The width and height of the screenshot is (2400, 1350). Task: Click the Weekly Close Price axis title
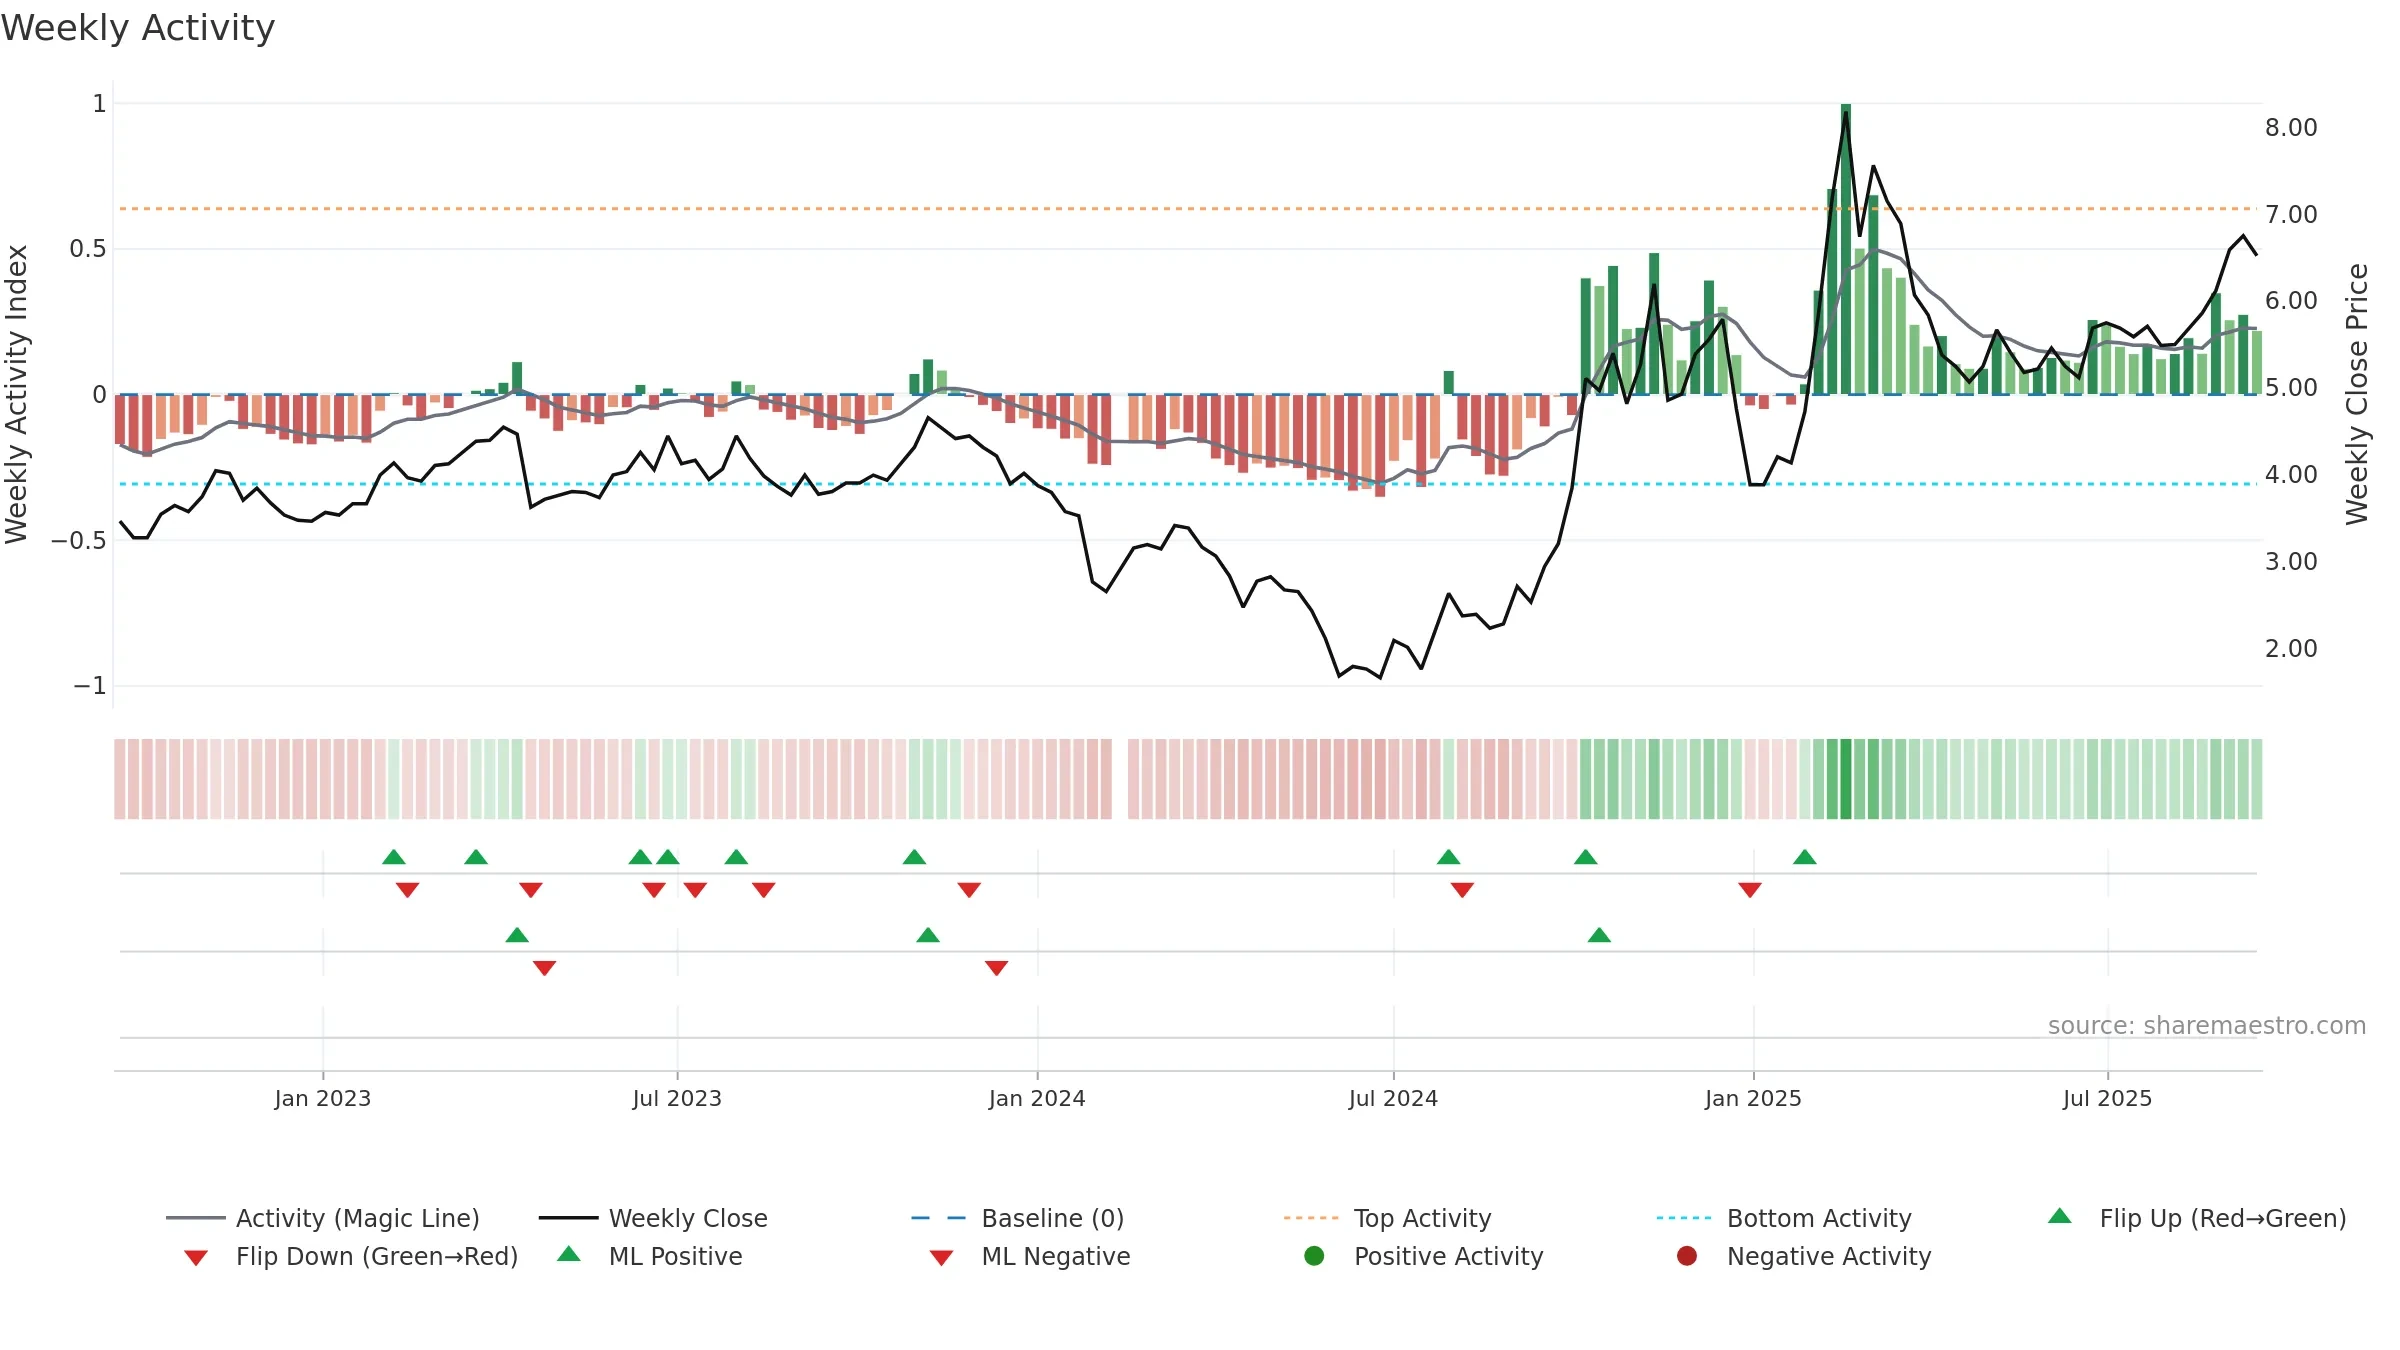[2357, 394]
